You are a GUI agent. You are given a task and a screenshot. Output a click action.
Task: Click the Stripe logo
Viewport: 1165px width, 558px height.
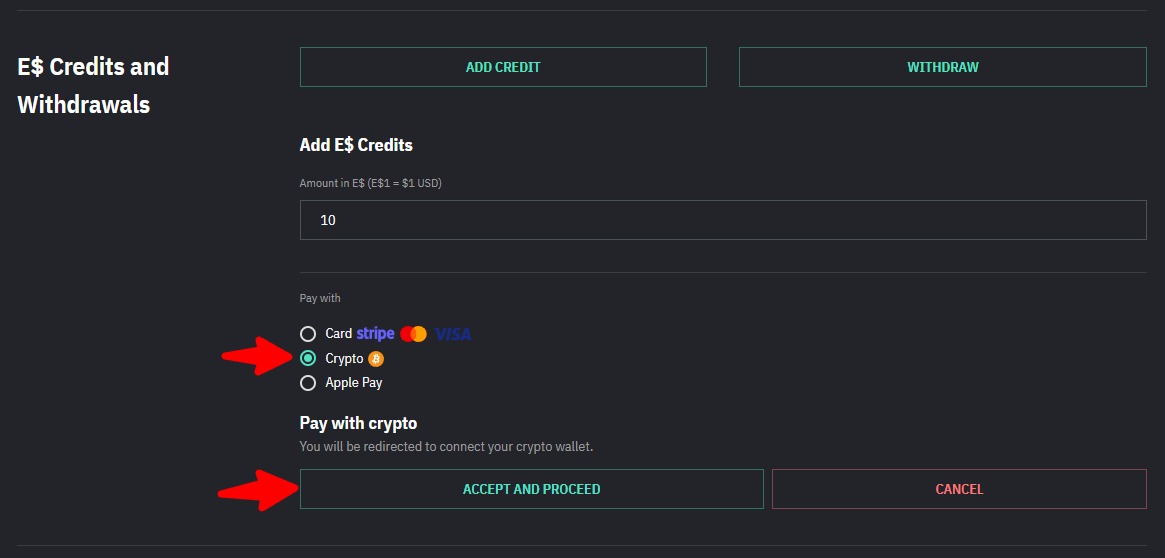pyautogui.click(x=375, y=334)
